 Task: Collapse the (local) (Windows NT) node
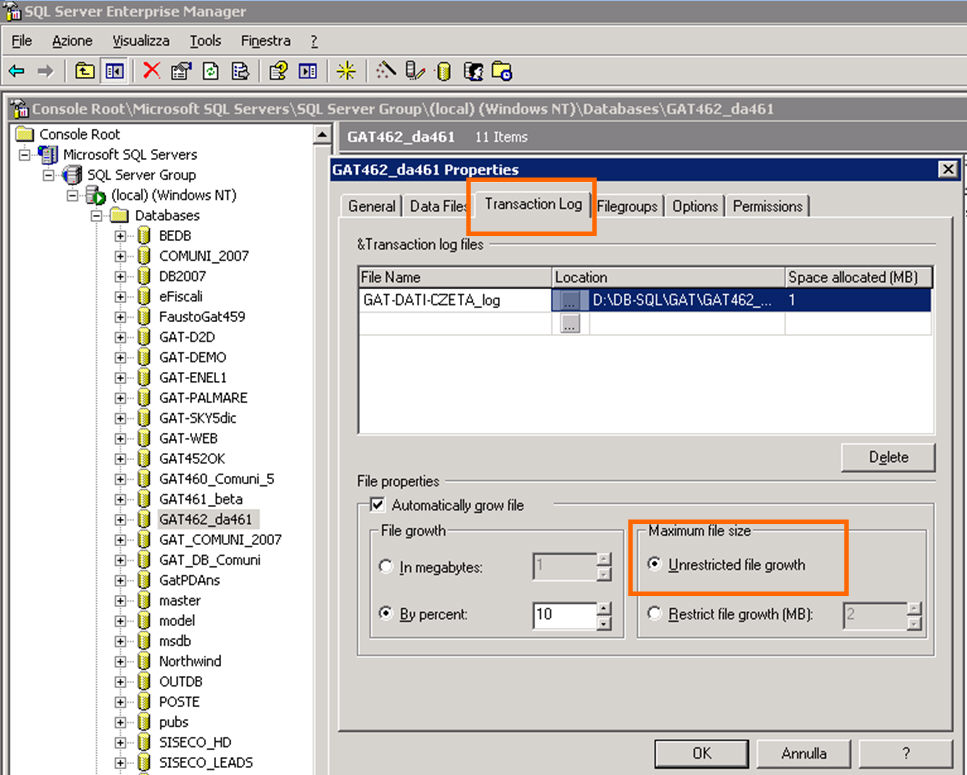72,195
